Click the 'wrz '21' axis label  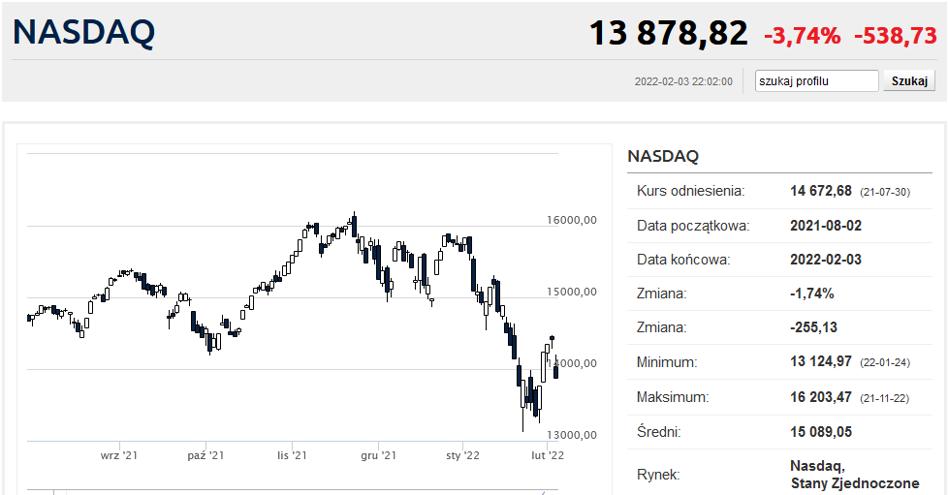coord(119,455)
